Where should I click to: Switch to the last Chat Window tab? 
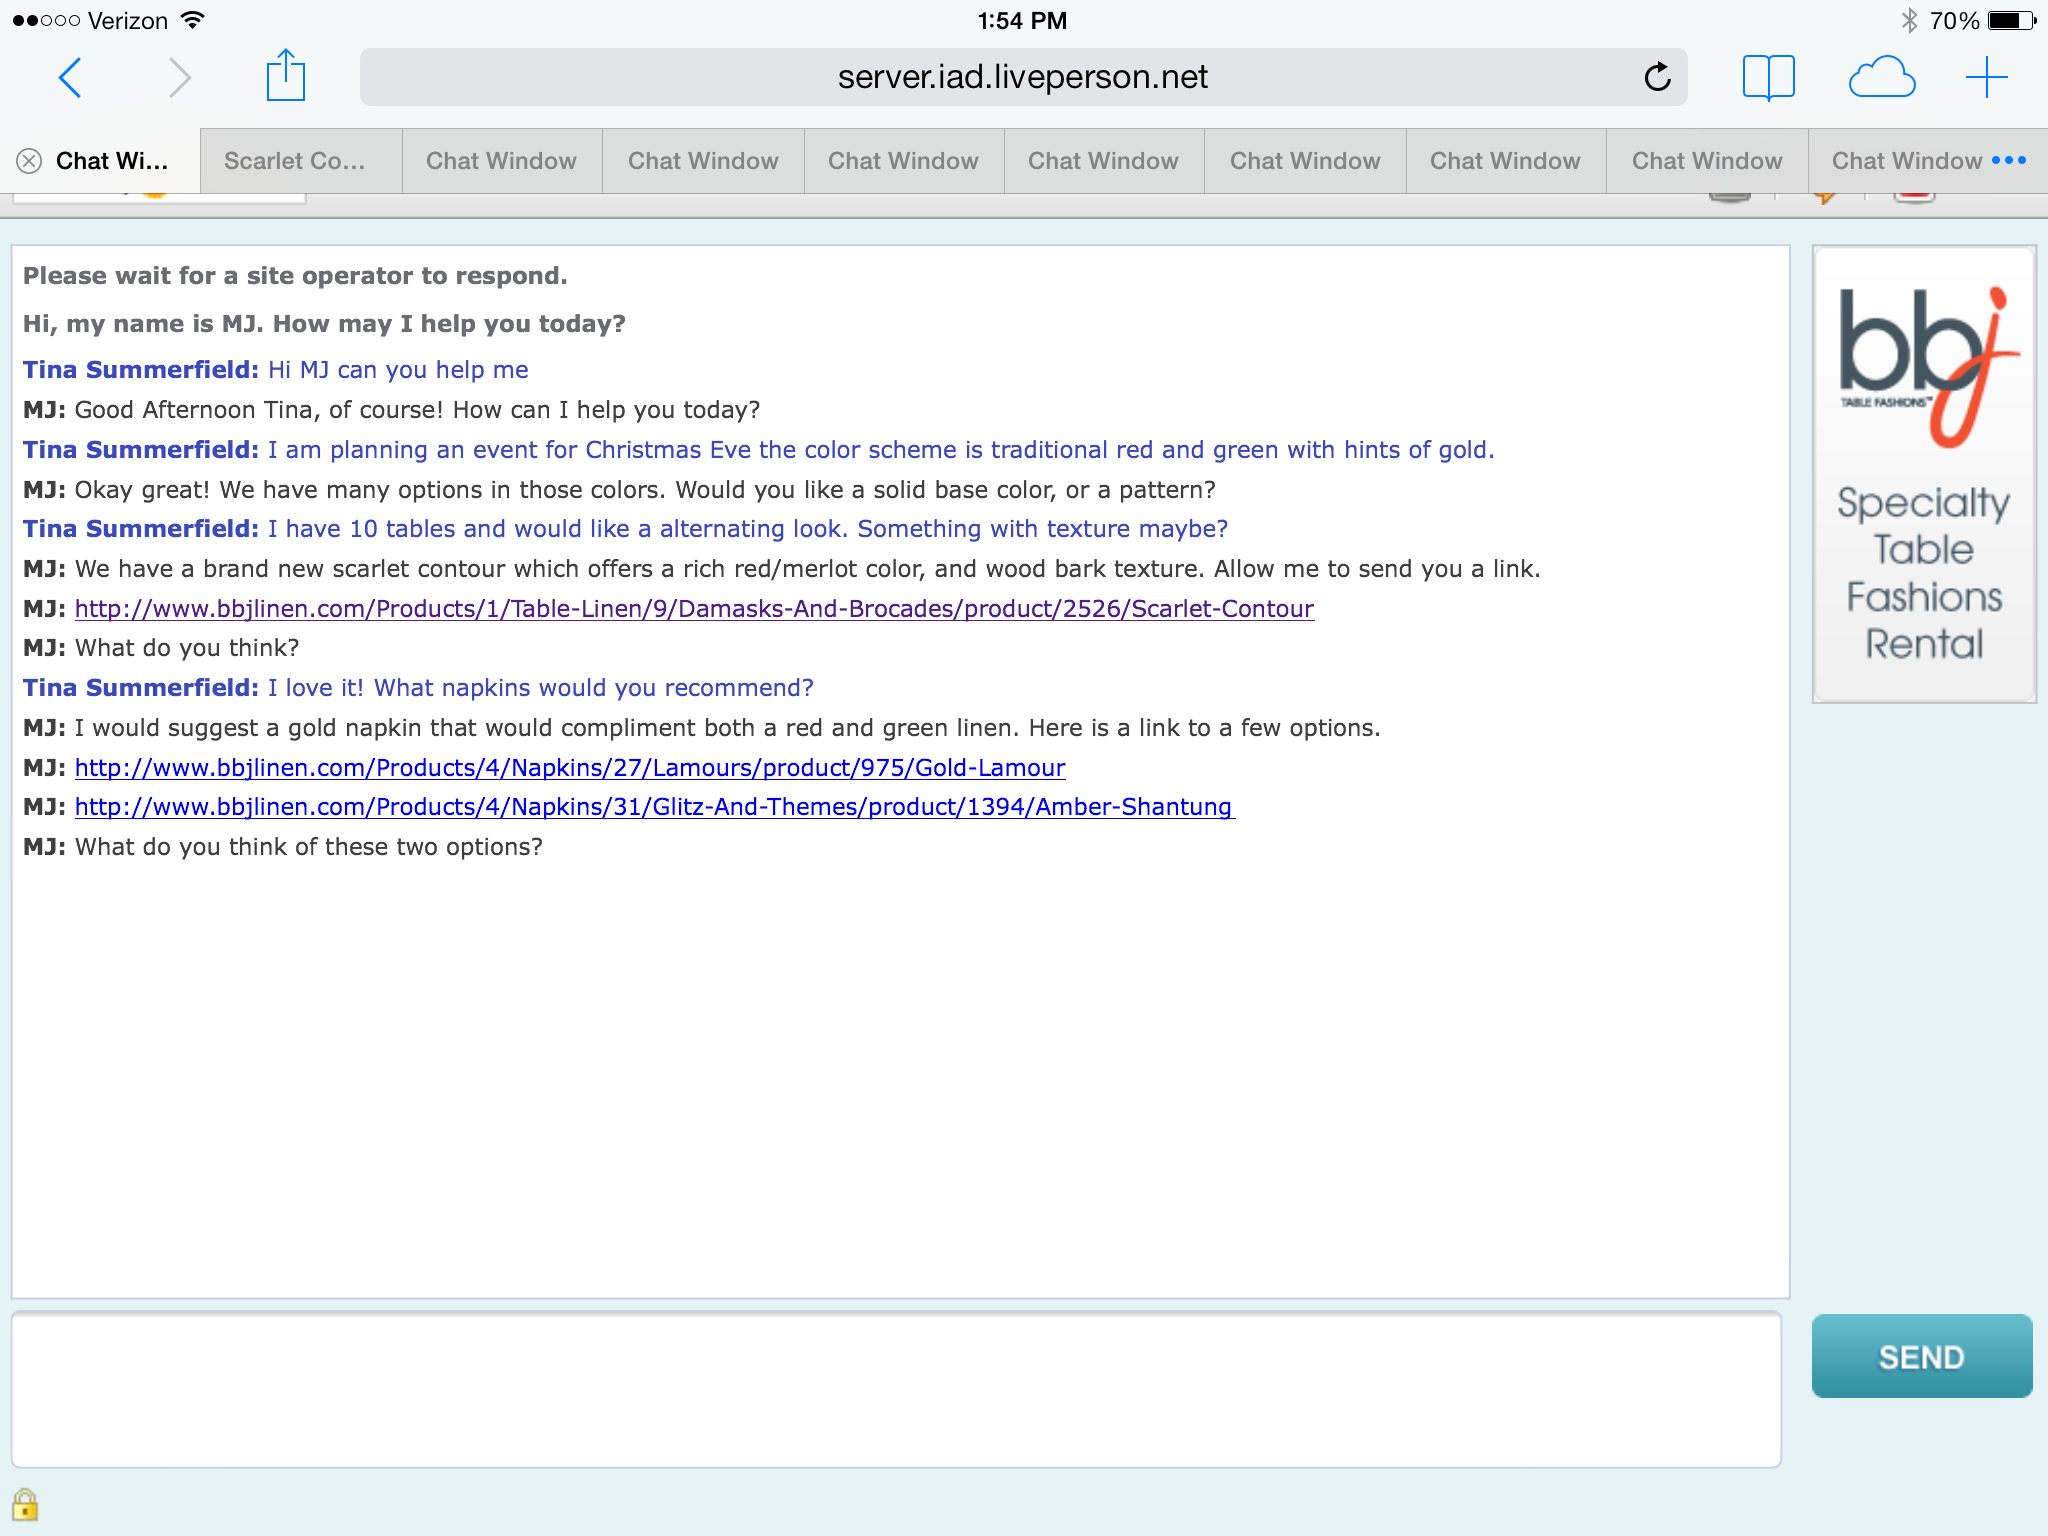(1906, 161)
